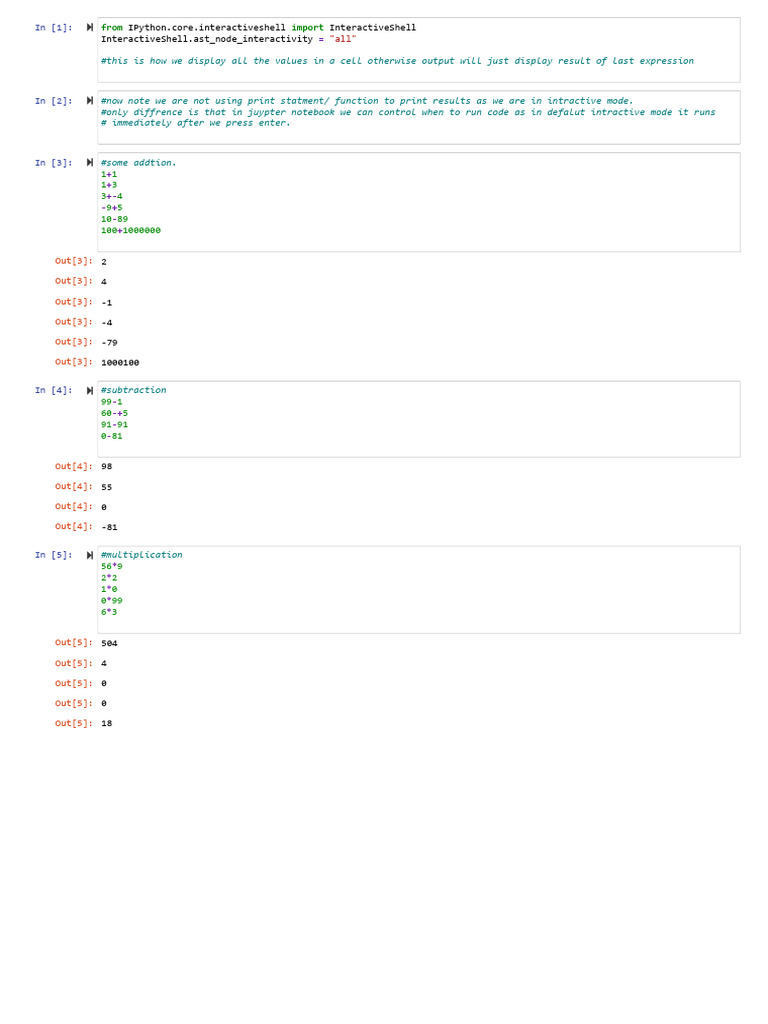Click the code line "99-1"
This screenshot has width=768, height=1024.
click(x=112, y=402)
